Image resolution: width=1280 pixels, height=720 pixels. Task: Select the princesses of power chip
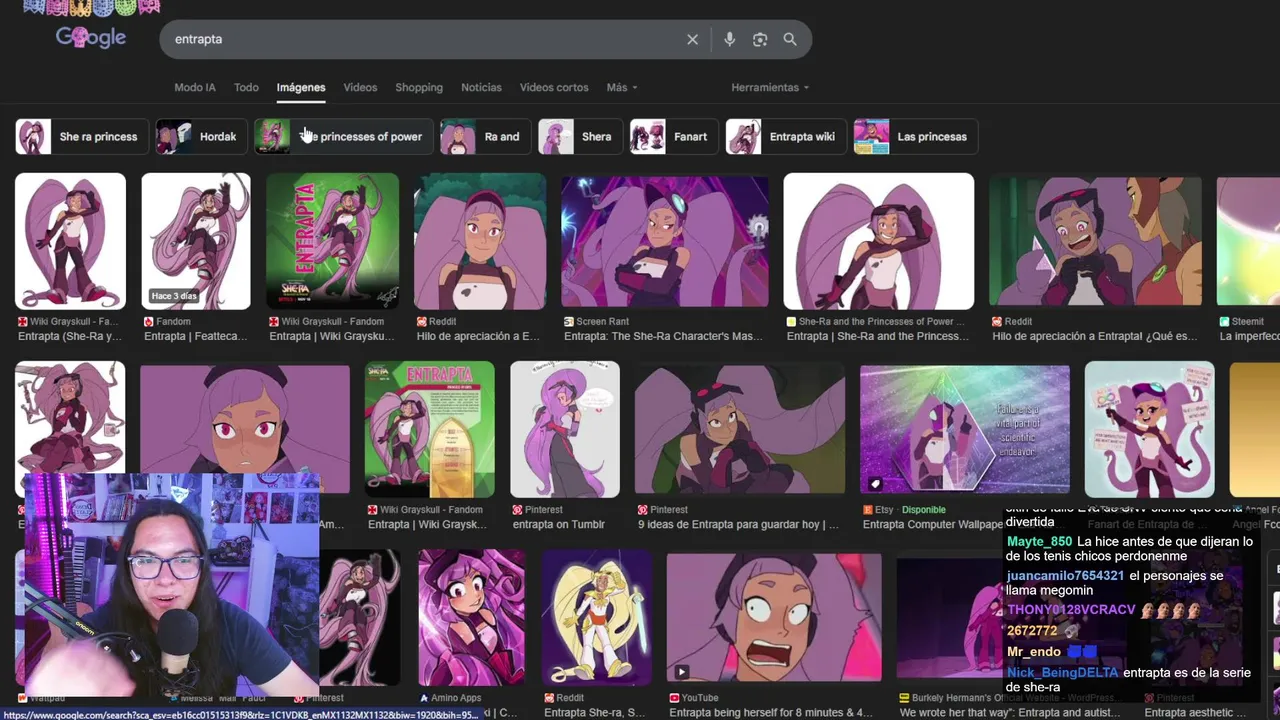coord(343,136)
